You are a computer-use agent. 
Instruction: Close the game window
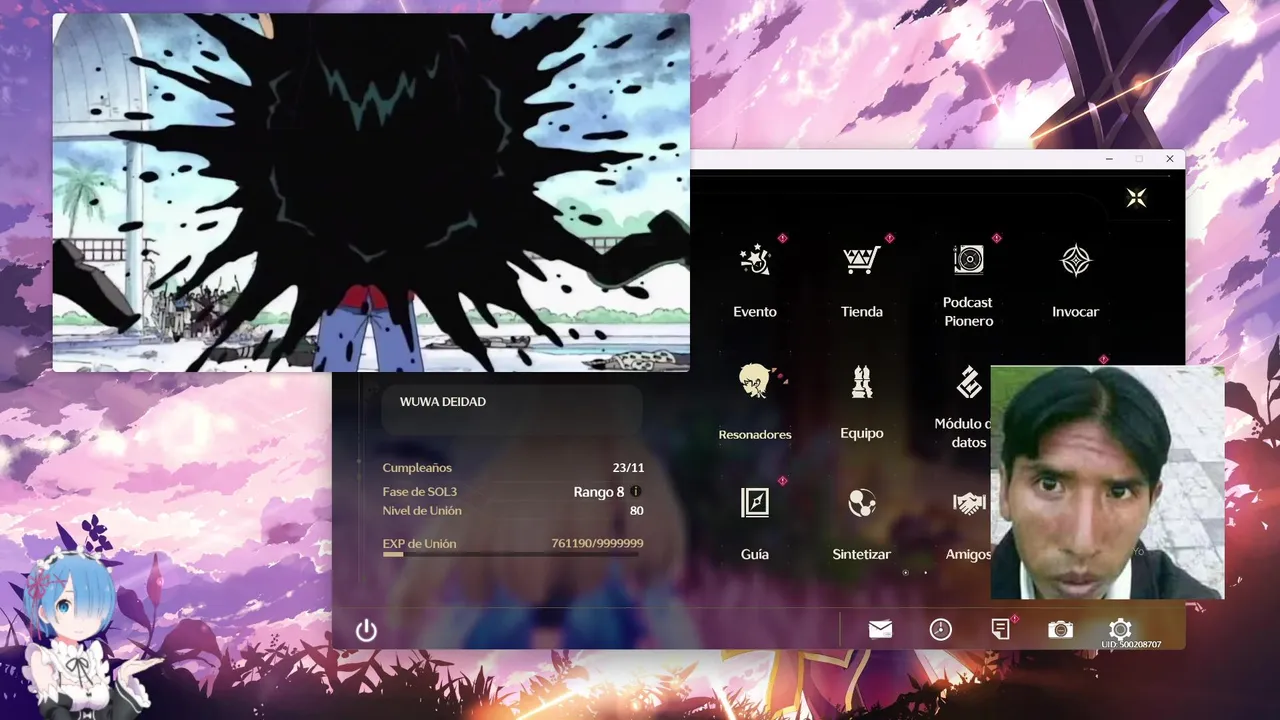(1169, 159)
